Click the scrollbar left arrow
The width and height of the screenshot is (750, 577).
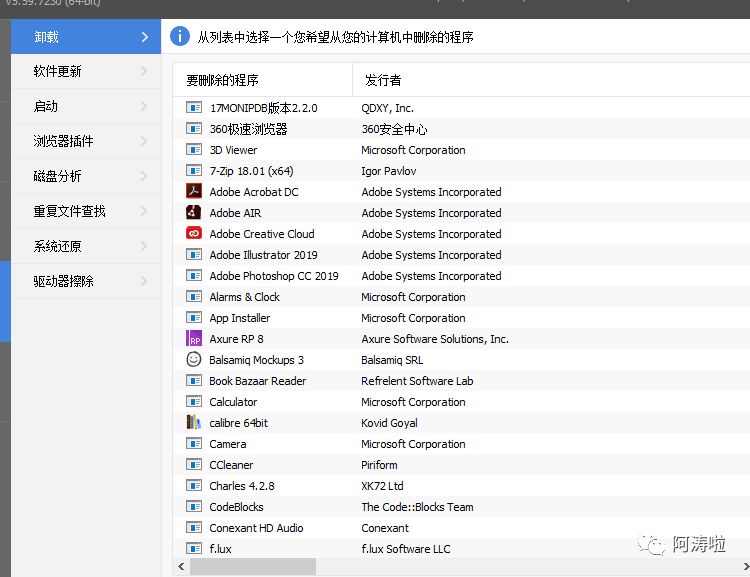181,566
